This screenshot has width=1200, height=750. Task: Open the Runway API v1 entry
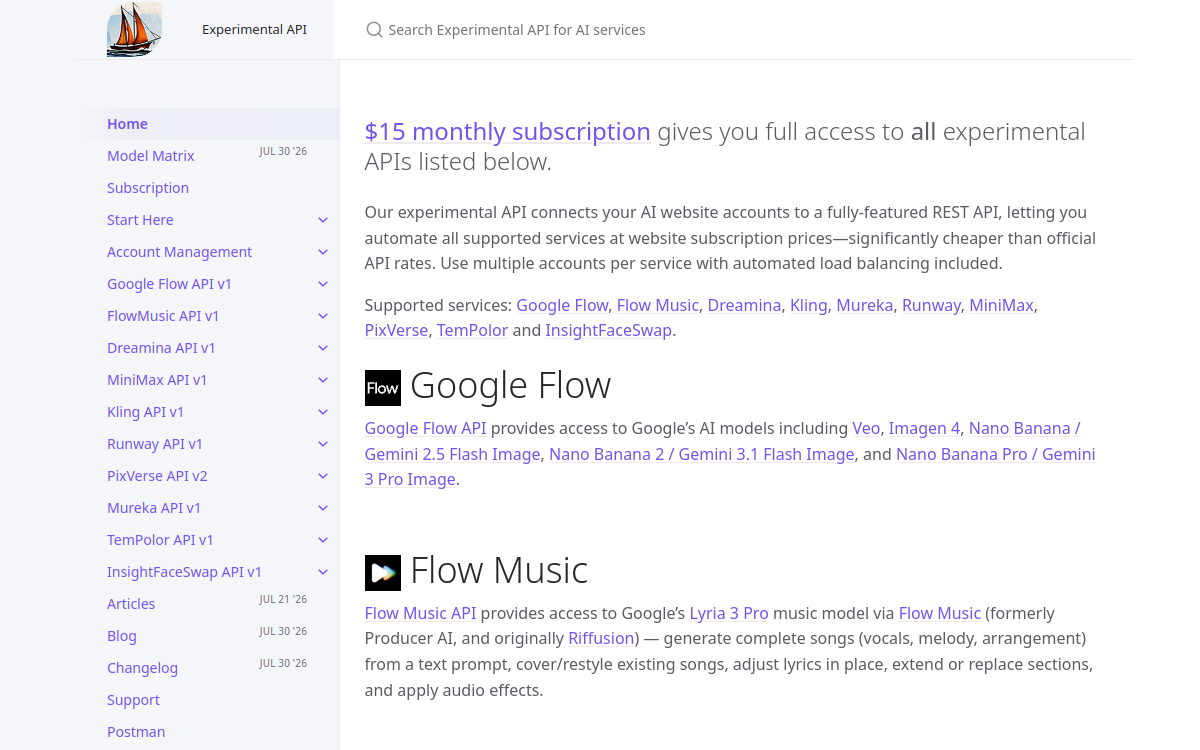(x=155, y=444)
